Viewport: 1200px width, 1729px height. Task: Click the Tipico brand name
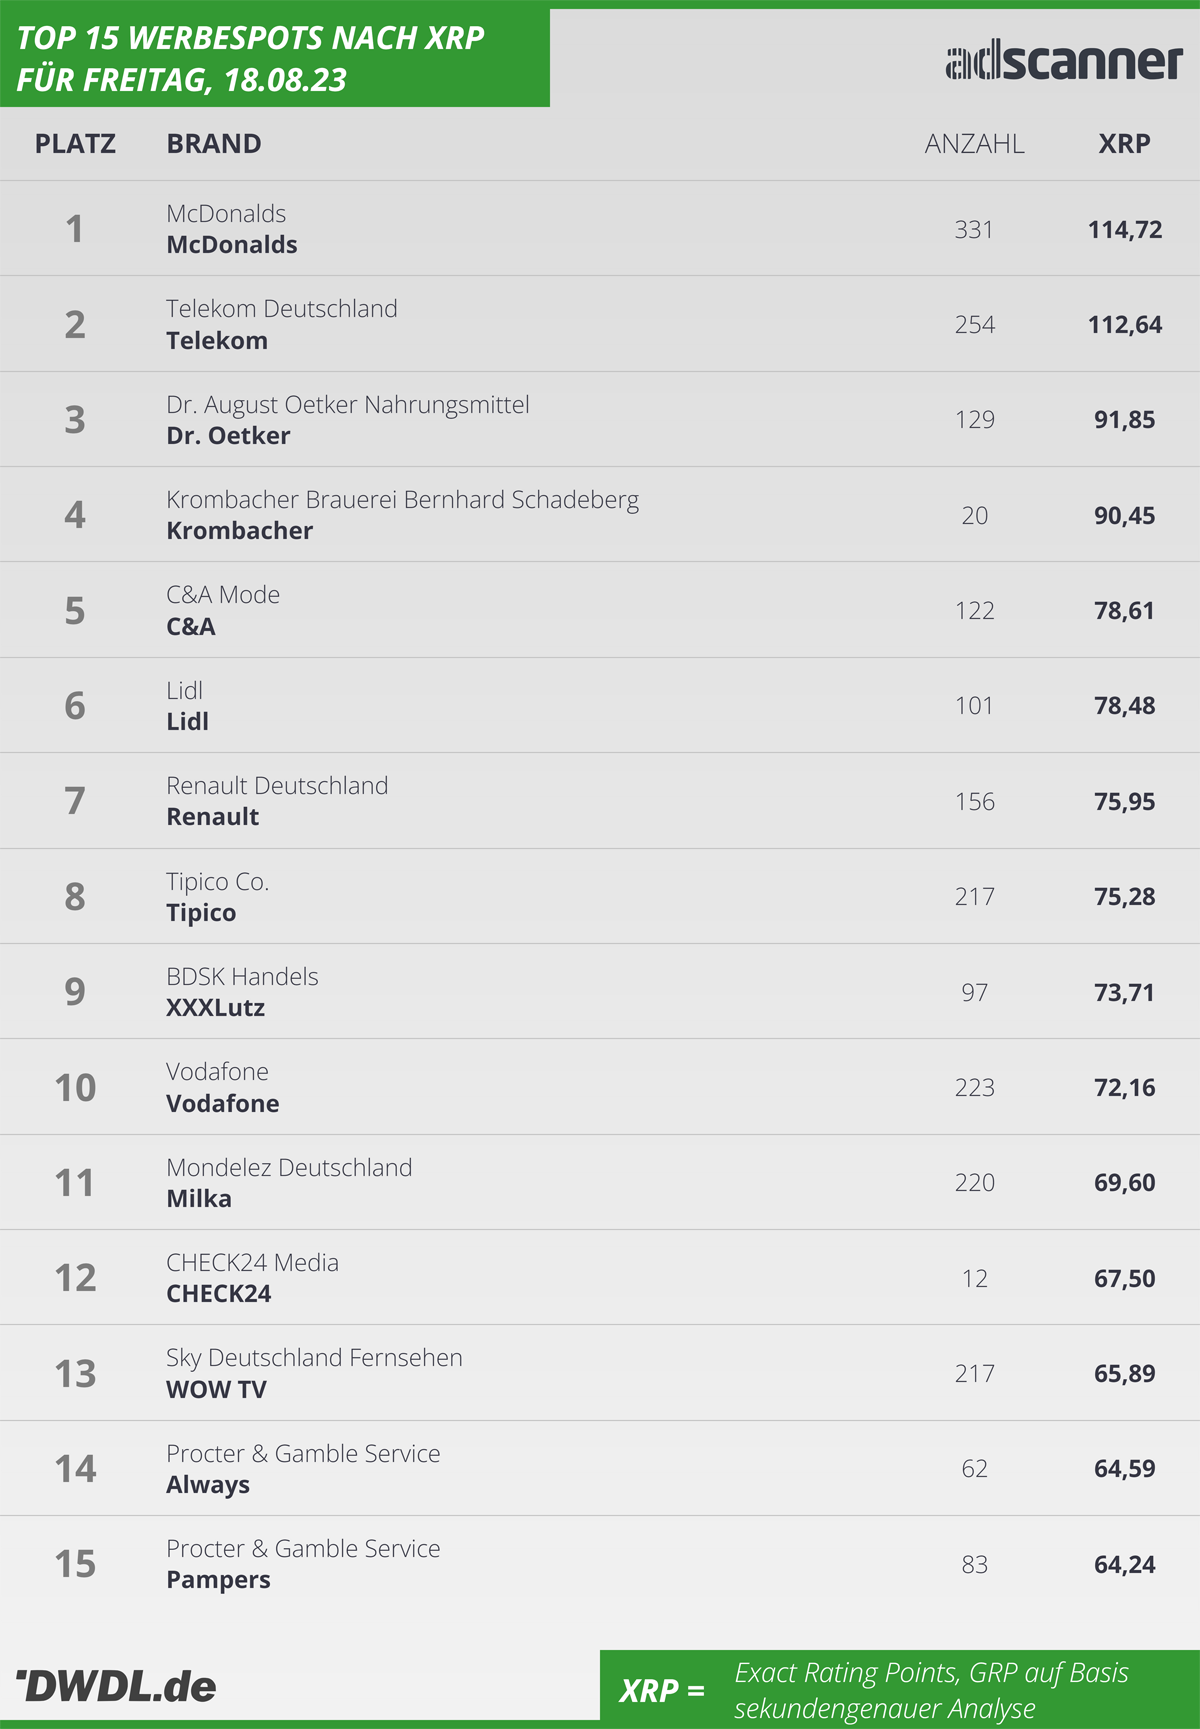[x=201, y=913]
